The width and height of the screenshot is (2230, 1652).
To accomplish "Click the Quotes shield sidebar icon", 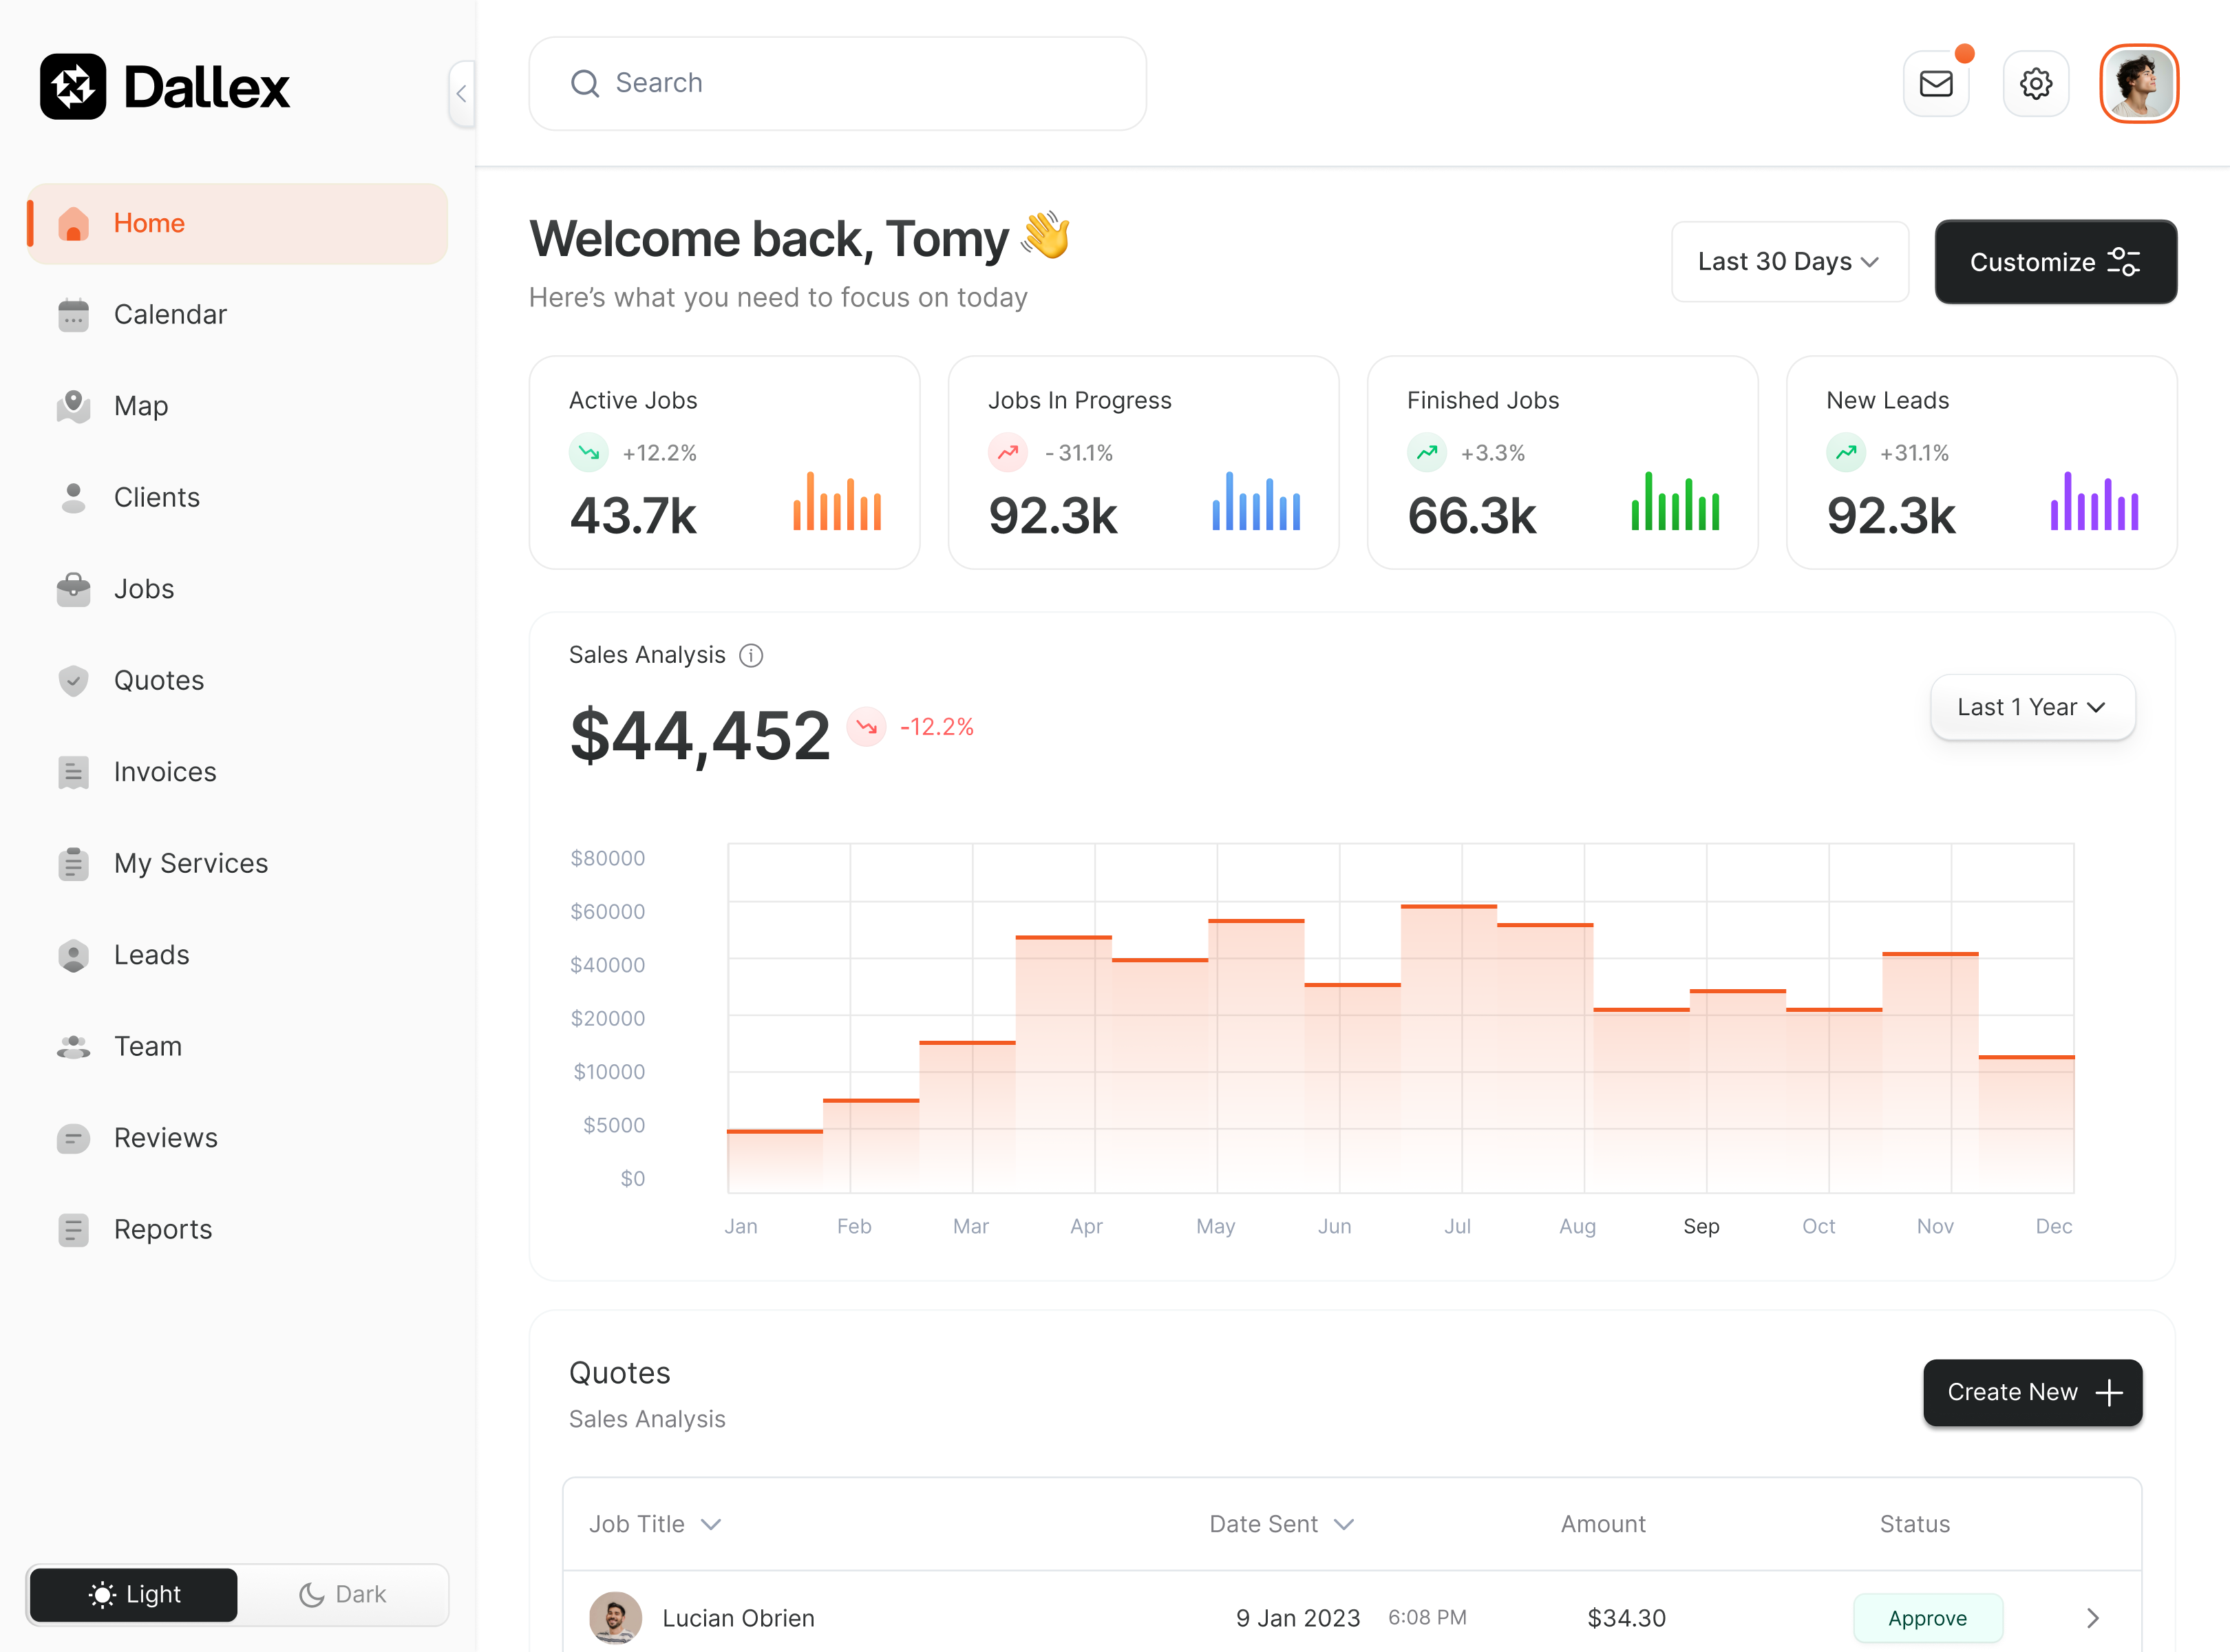I will point(73,681).
